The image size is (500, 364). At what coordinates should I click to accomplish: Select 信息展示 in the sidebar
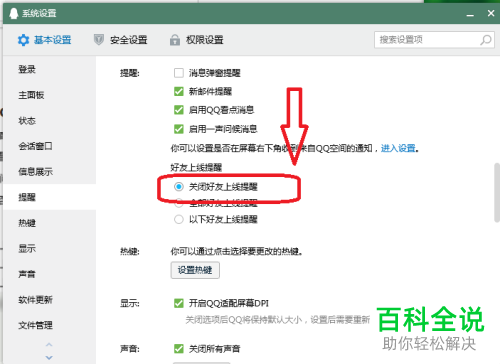click(49, 172)
